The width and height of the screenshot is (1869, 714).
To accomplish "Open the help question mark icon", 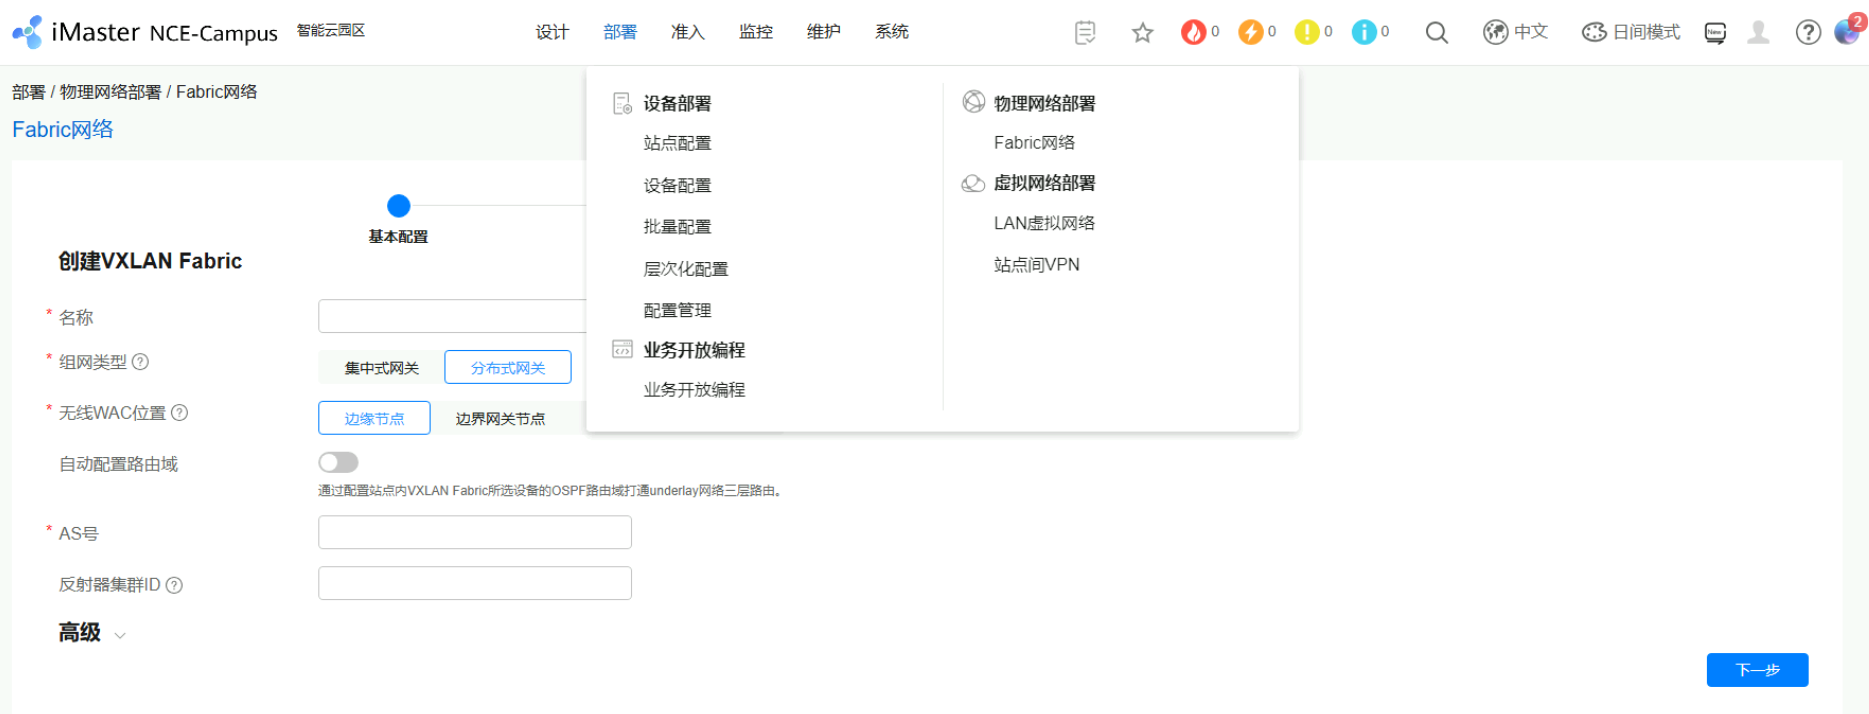I will [x=1807, y=33].
